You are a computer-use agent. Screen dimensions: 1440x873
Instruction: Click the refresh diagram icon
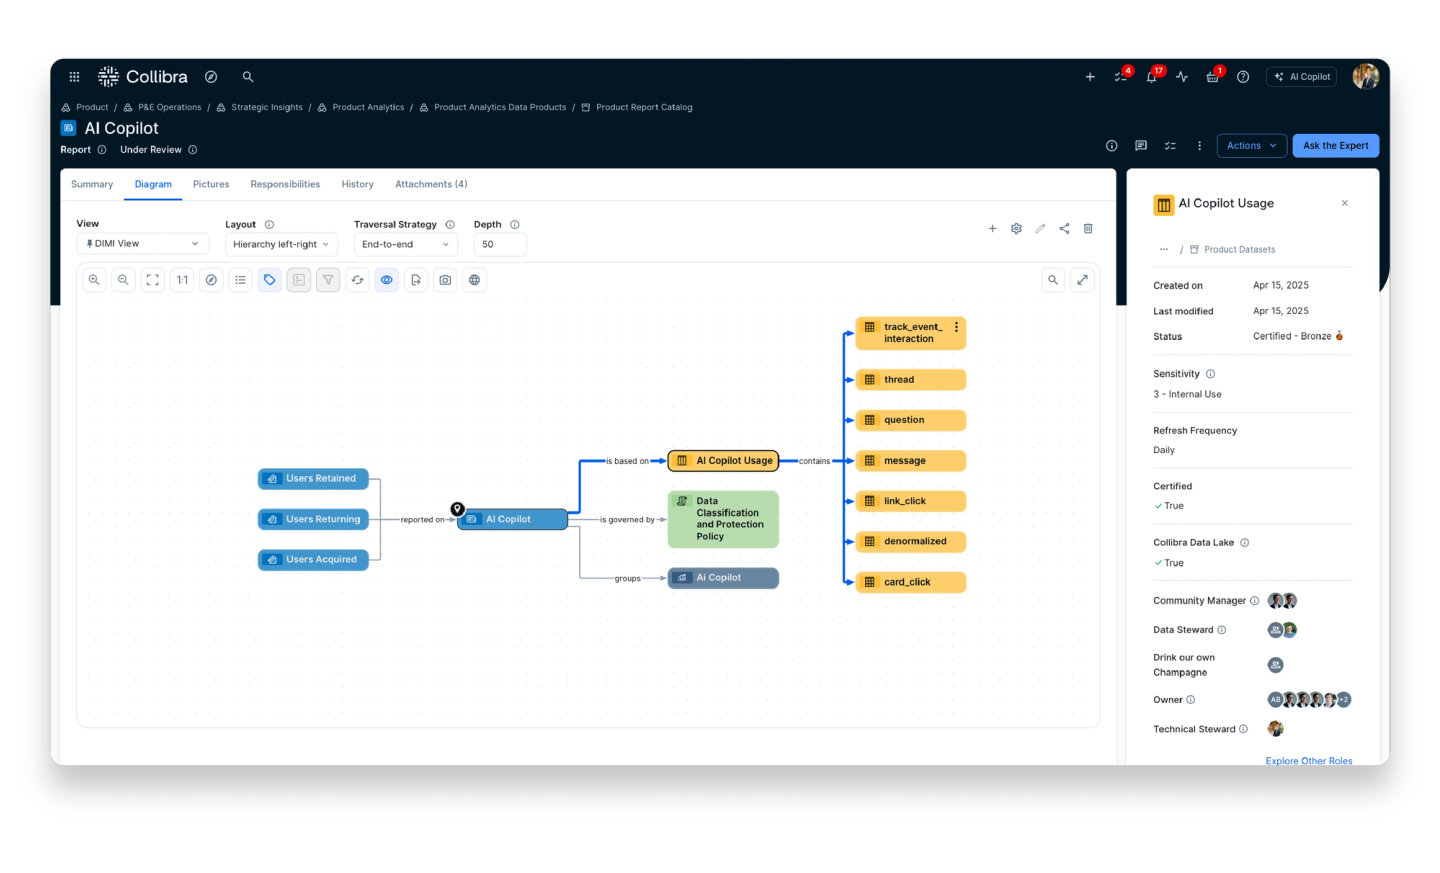coord(357,280)
